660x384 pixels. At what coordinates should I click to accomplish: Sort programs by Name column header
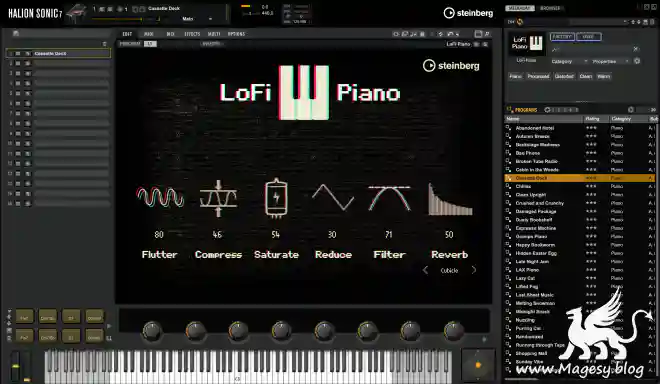pos(543,119)
